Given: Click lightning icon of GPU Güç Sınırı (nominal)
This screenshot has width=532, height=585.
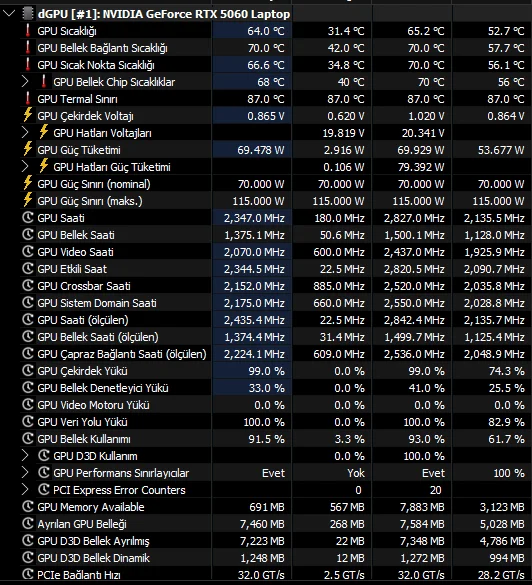Looking at the screenshot, I should (28, 183).
